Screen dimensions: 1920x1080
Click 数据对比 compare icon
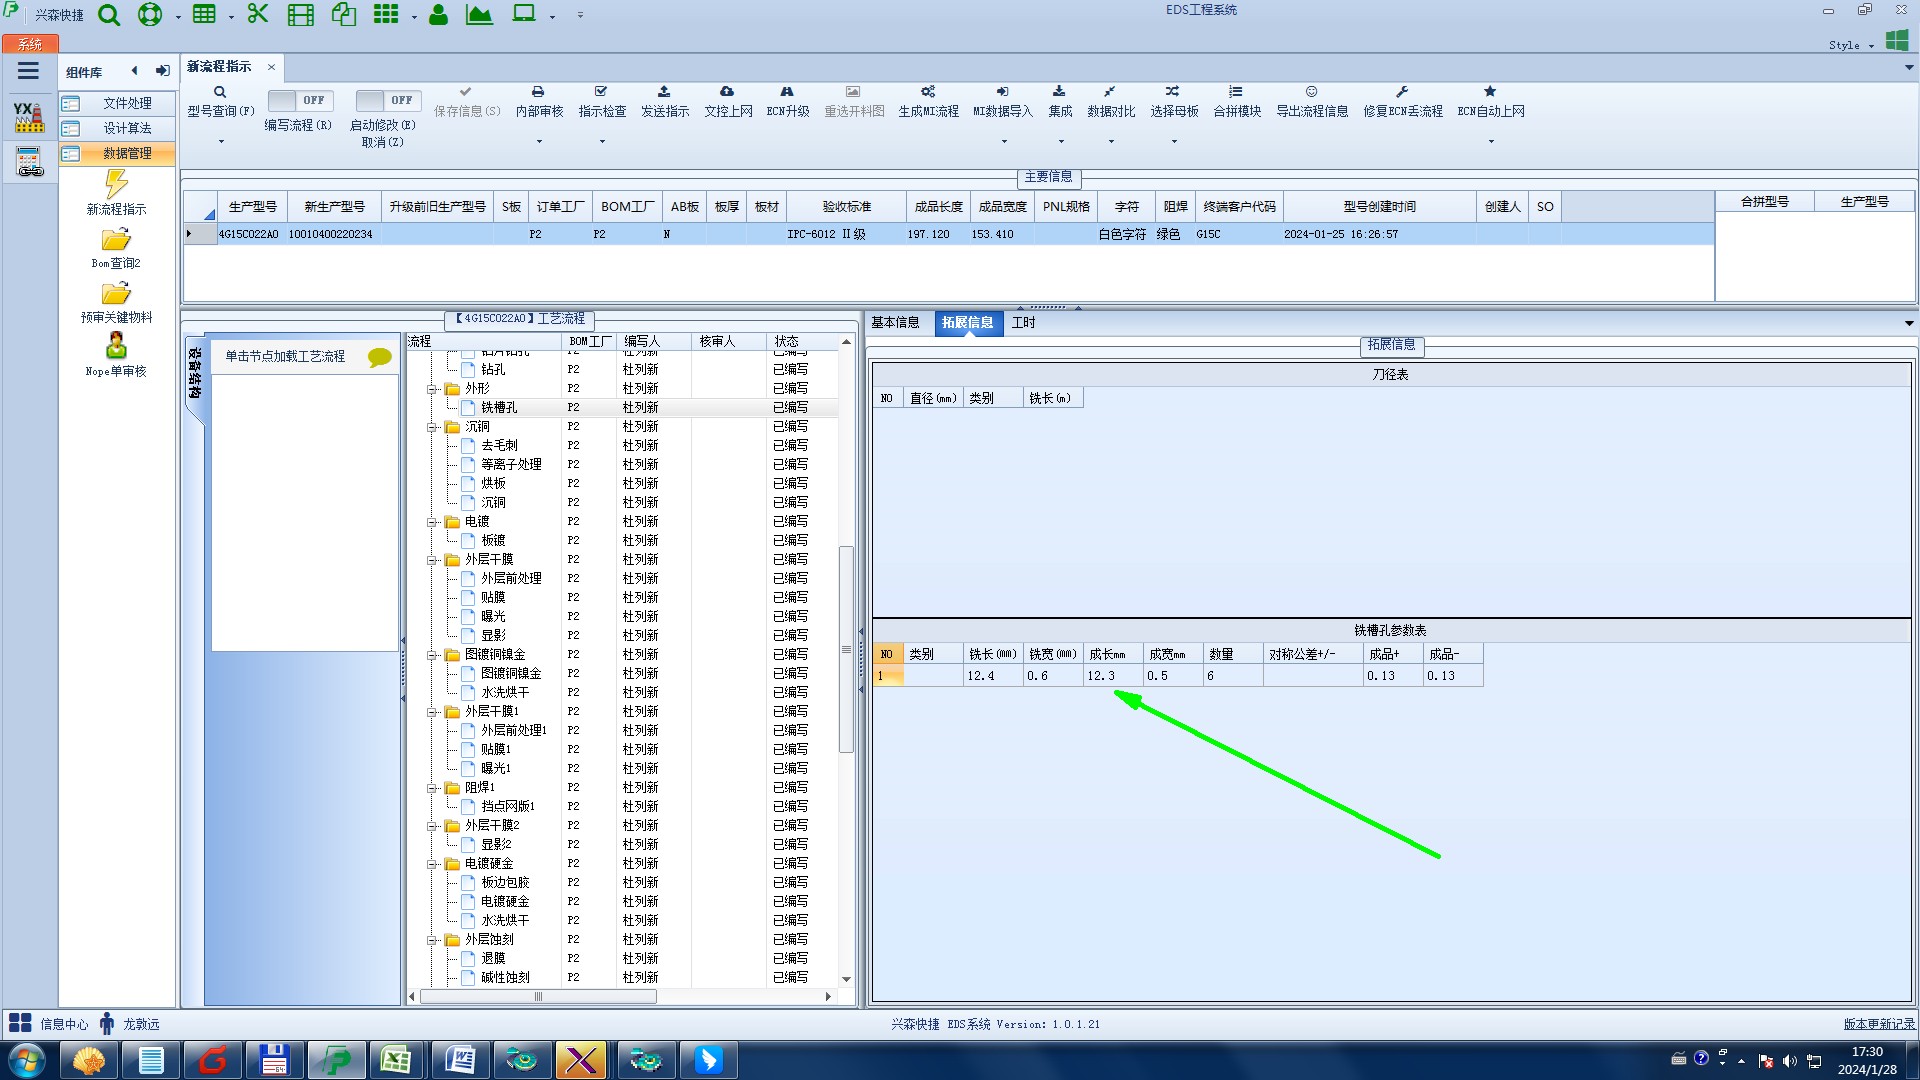[1110, 92]
